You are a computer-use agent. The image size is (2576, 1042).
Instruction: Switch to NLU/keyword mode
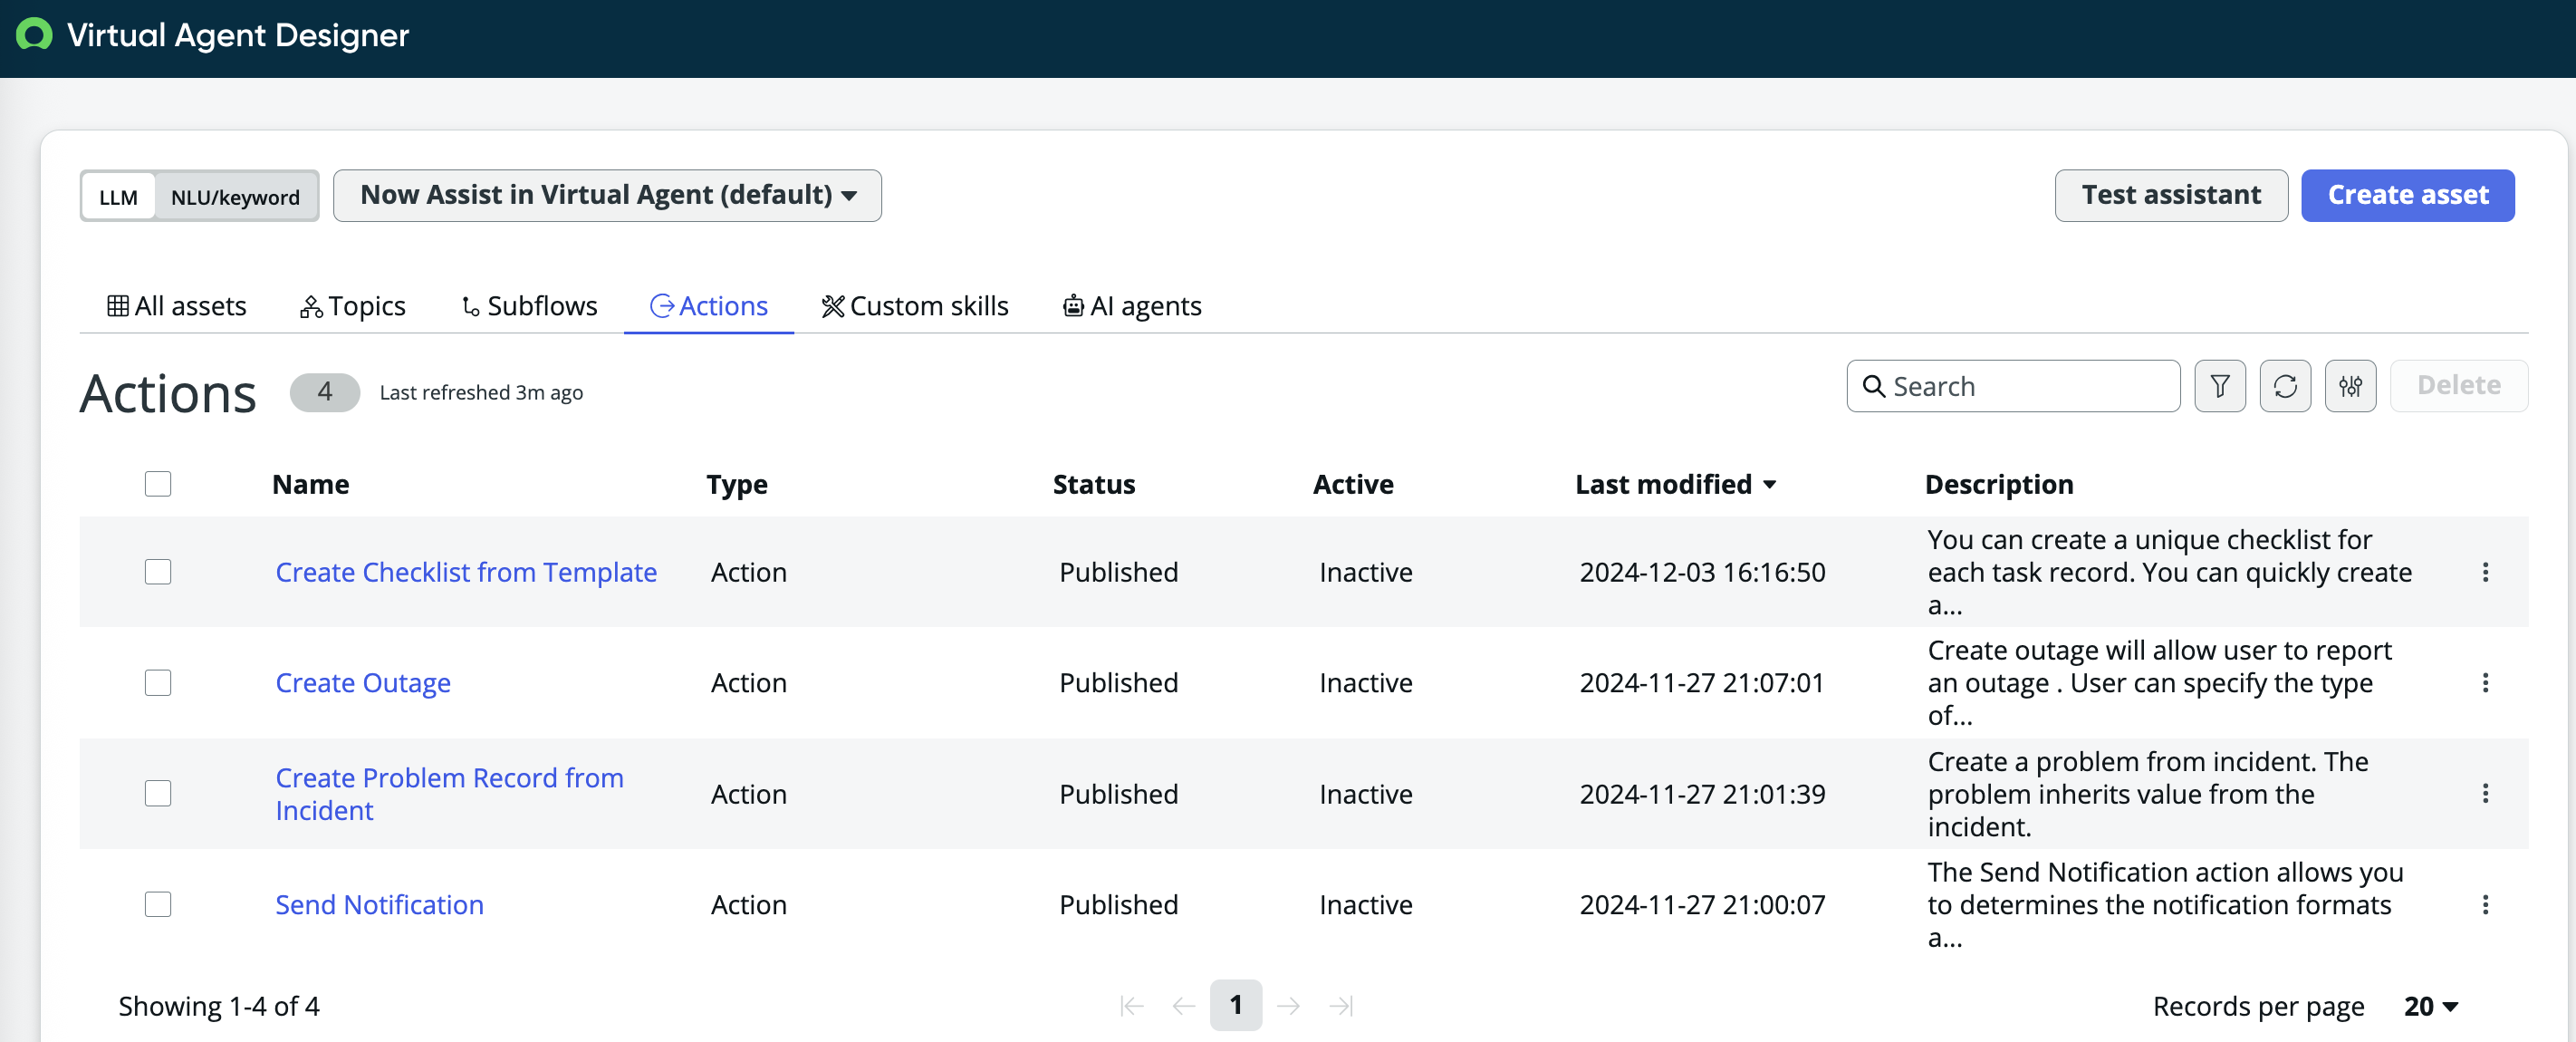point(235,196)
